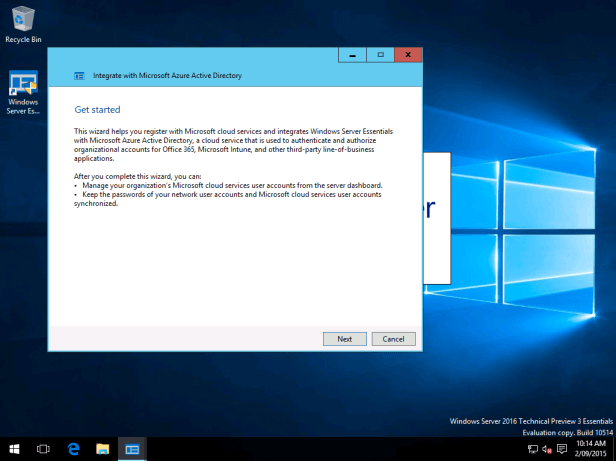Click the 'Integrate with Microsoft Azure Active Directory' title

click(x=167, y=75)
